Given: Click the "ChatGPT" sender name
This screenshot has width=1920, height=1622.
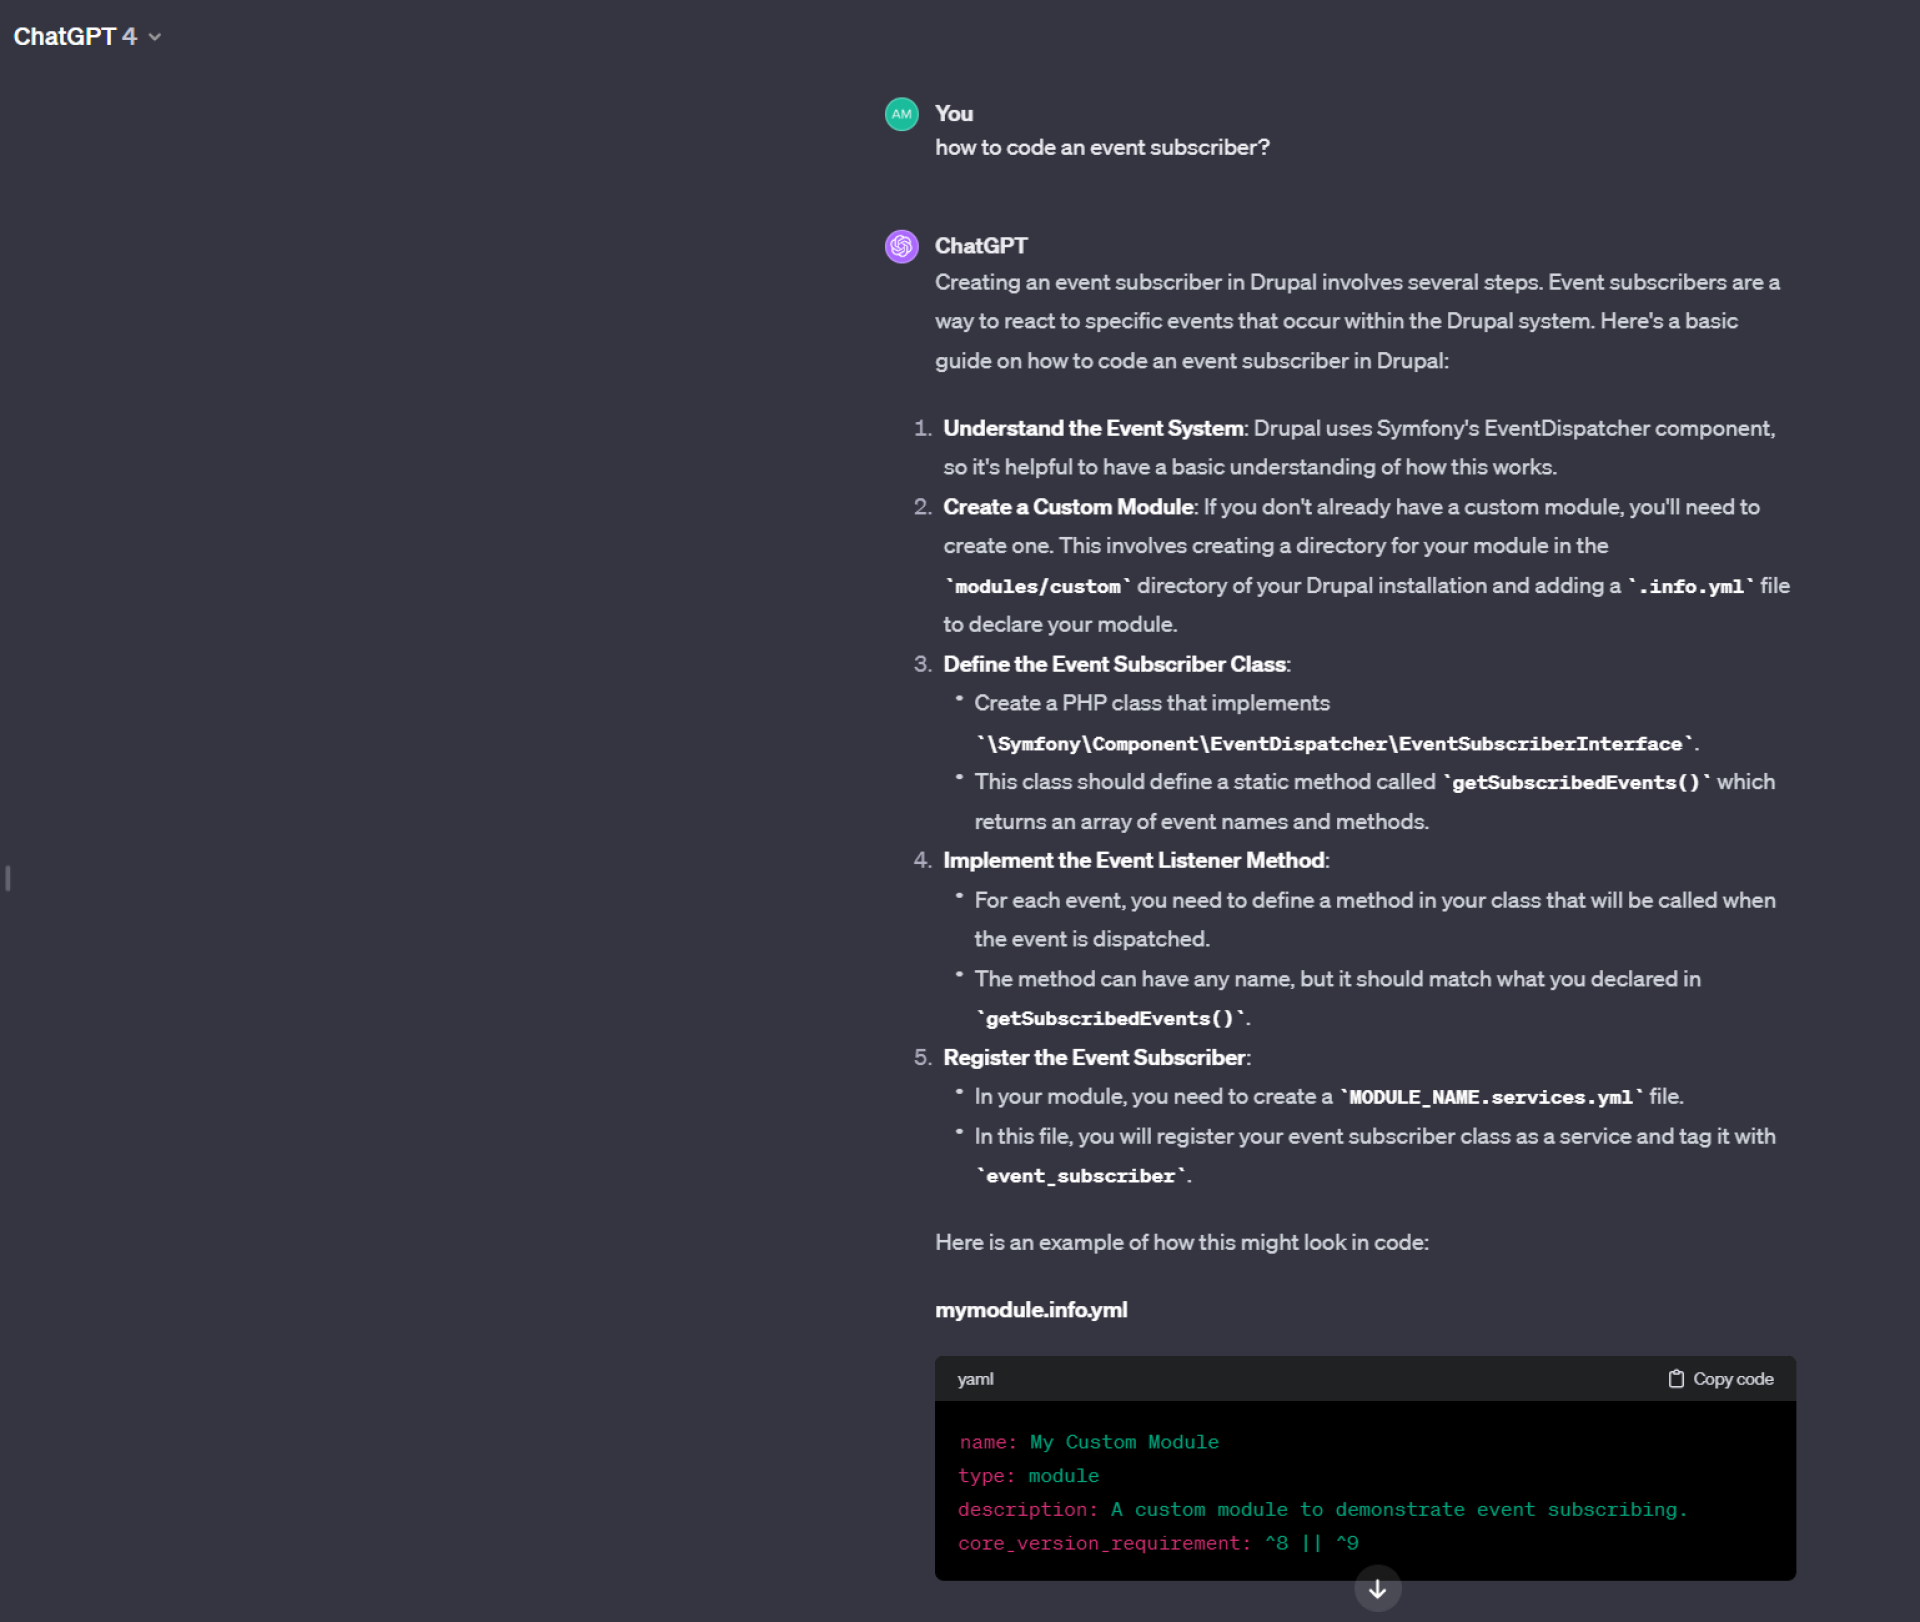Looking at the screenshot, I should tap(981, 246).
